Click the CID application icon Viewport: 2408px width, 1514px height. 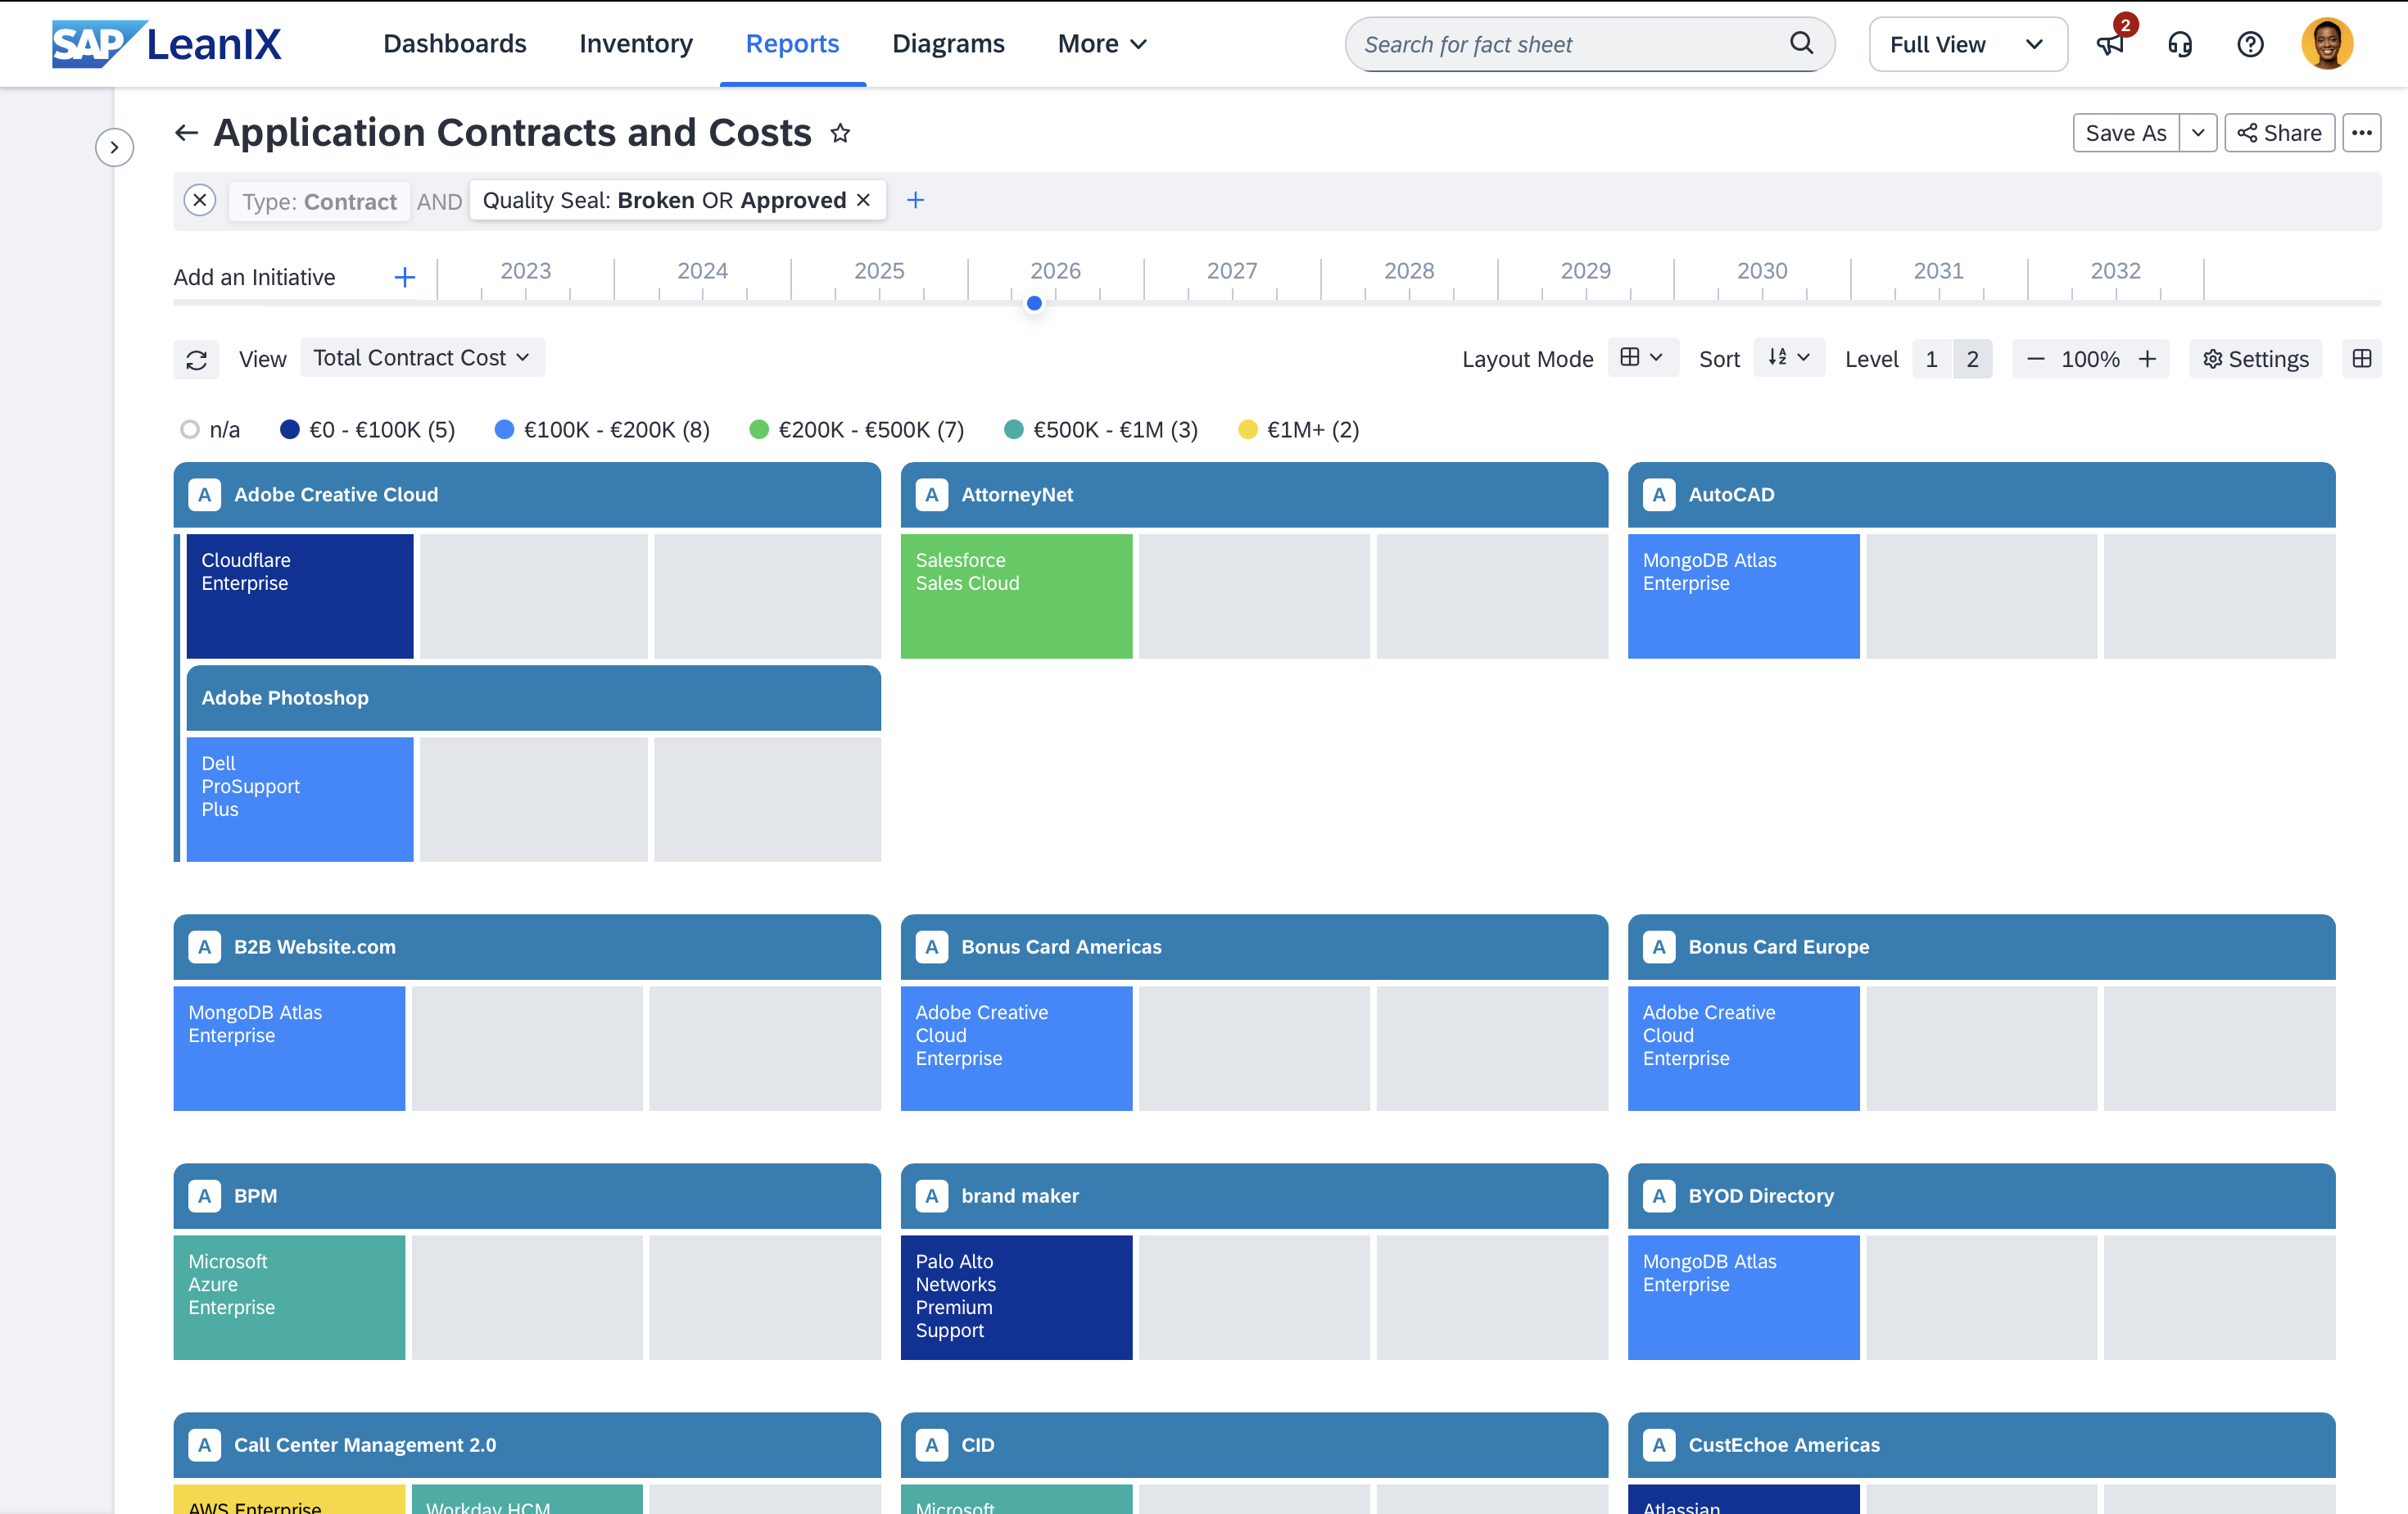pyautogui.click(x=932, y=1444)
